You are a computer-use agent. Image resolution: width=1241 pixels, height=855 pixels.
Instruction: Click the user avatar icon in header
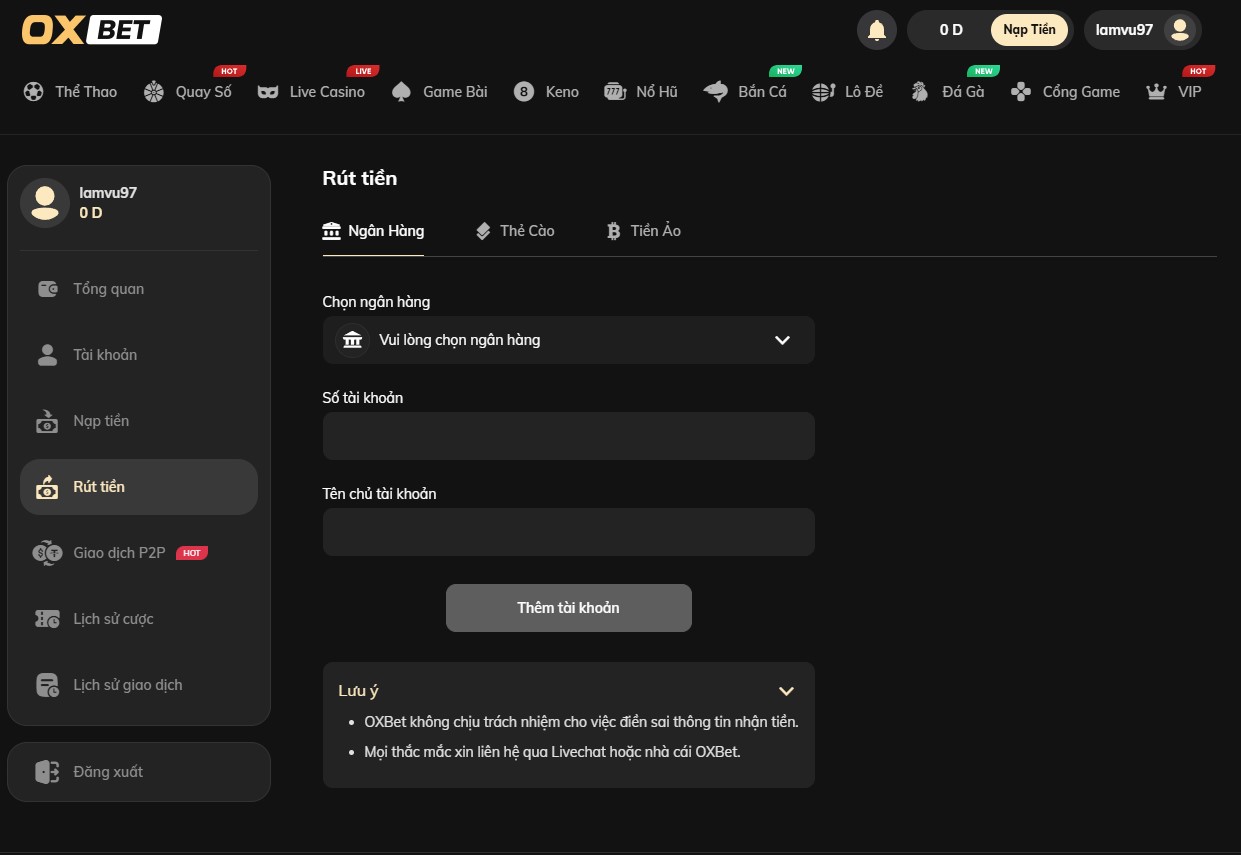pyautogui.click(x=1180, y=30)
